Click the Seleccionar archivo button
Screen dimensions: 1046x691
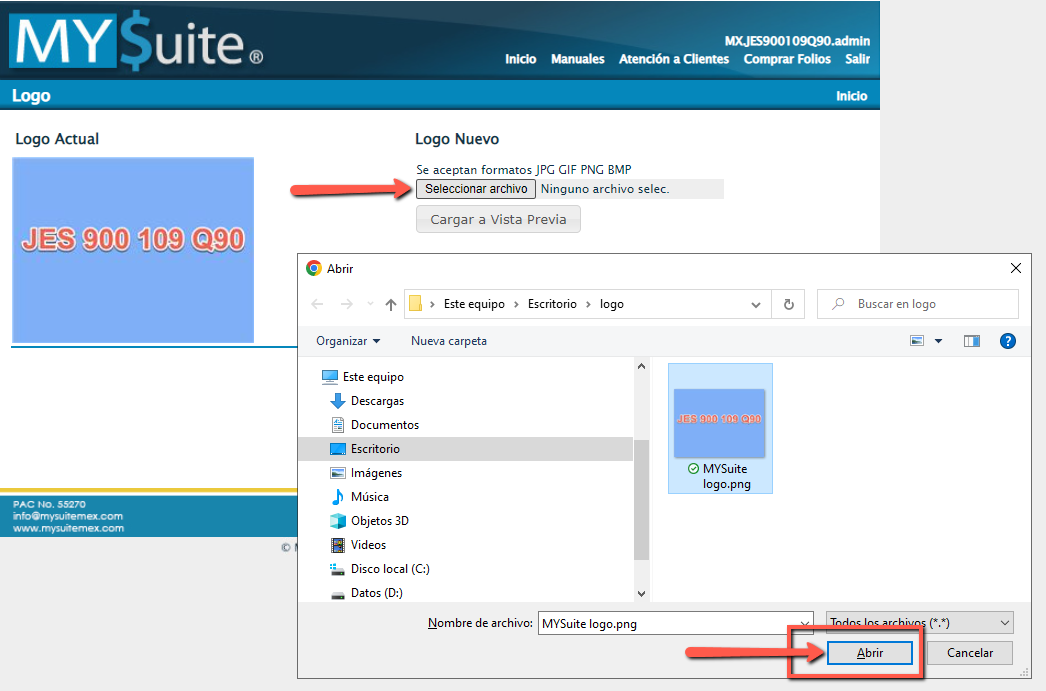(476, 189)
